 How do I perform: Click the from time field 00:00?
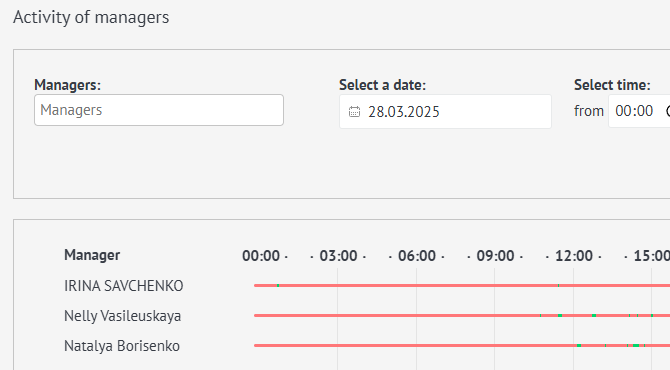[x=640, y=111]
